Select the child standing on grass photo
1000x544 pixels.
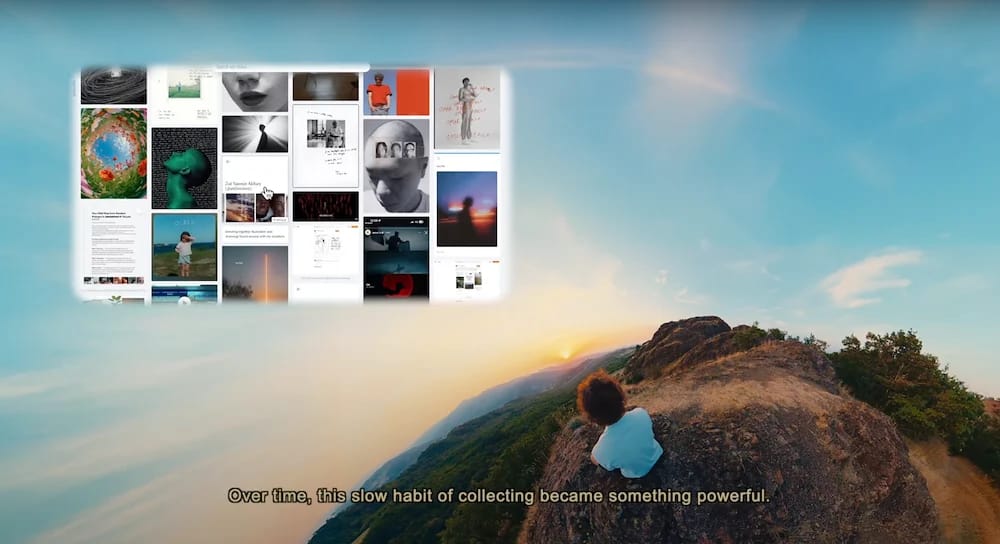click(184, 246)
